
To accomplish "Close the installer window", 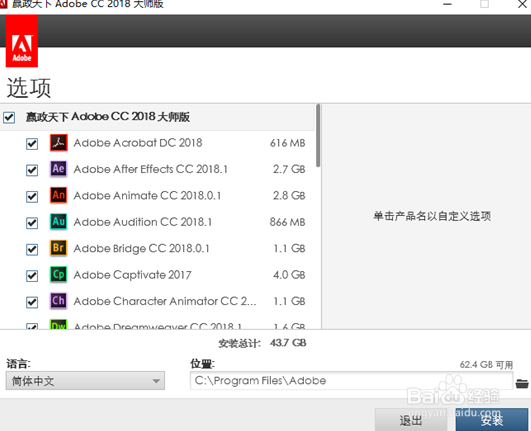I will 522,4.
